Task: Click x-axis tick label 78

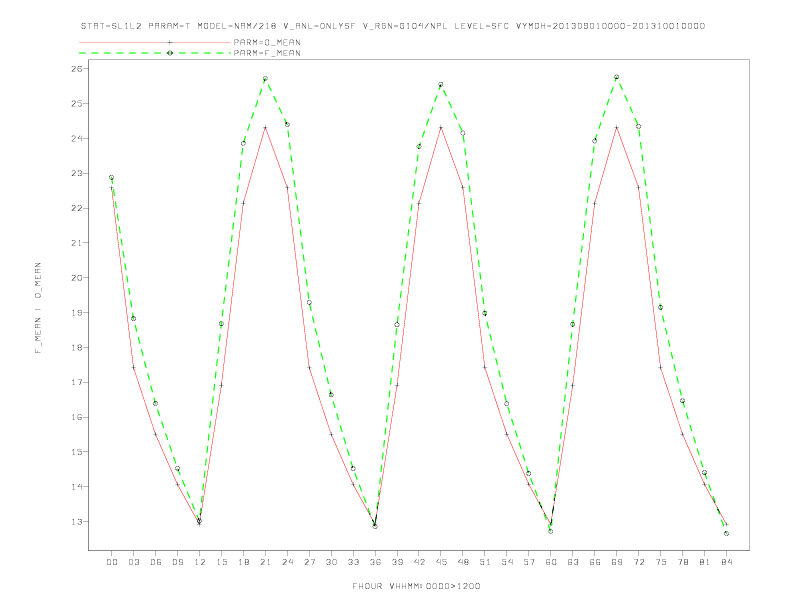Action: tap(682, 562)
